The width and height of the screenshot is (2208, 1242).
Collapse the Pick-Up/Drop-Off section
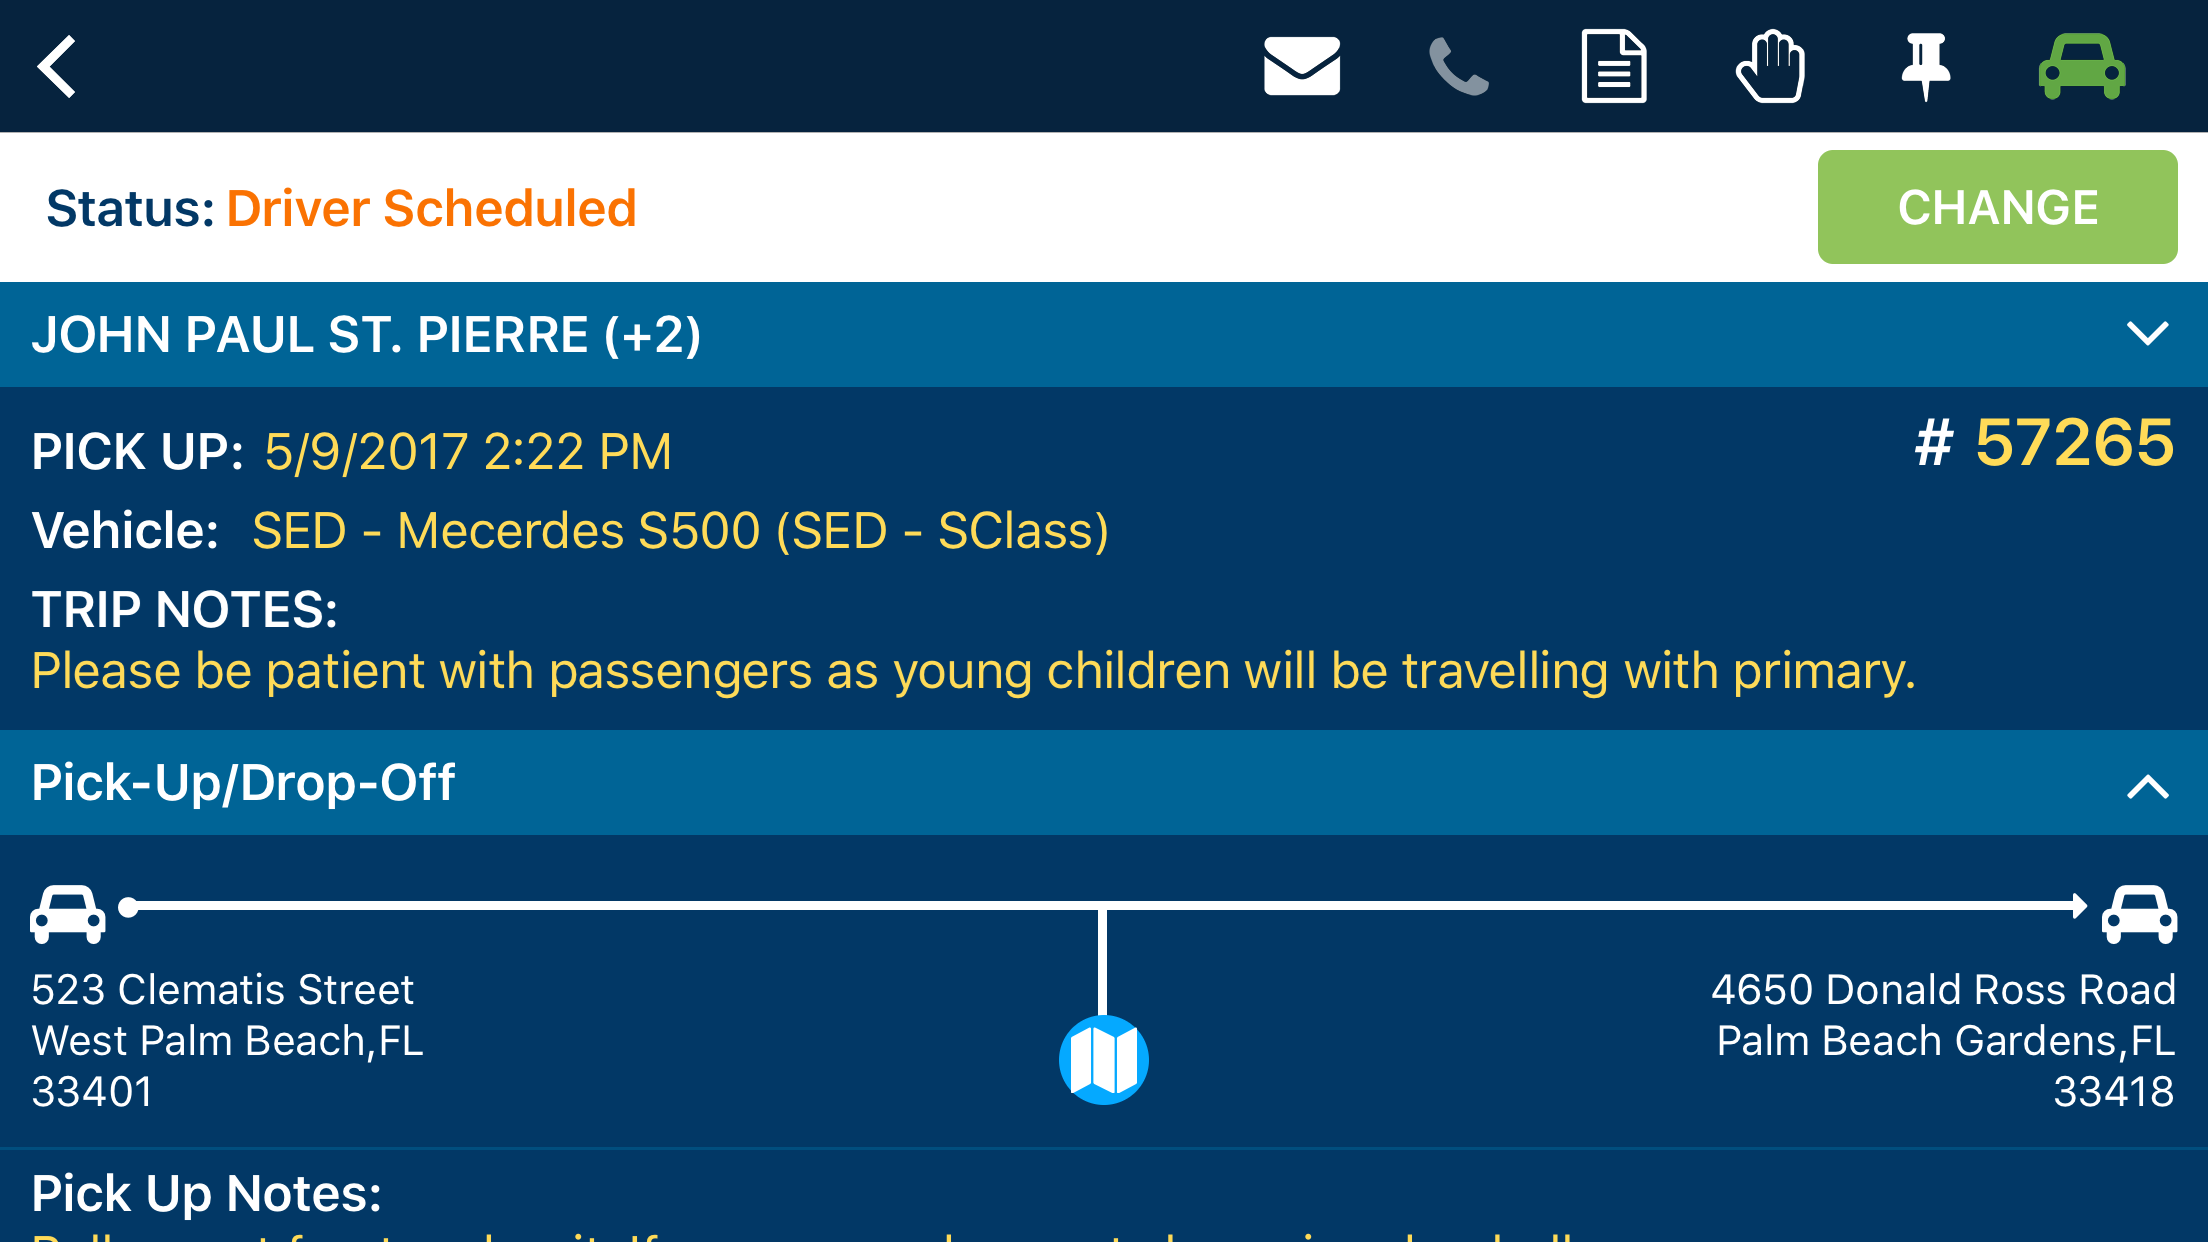(2147, 787)
